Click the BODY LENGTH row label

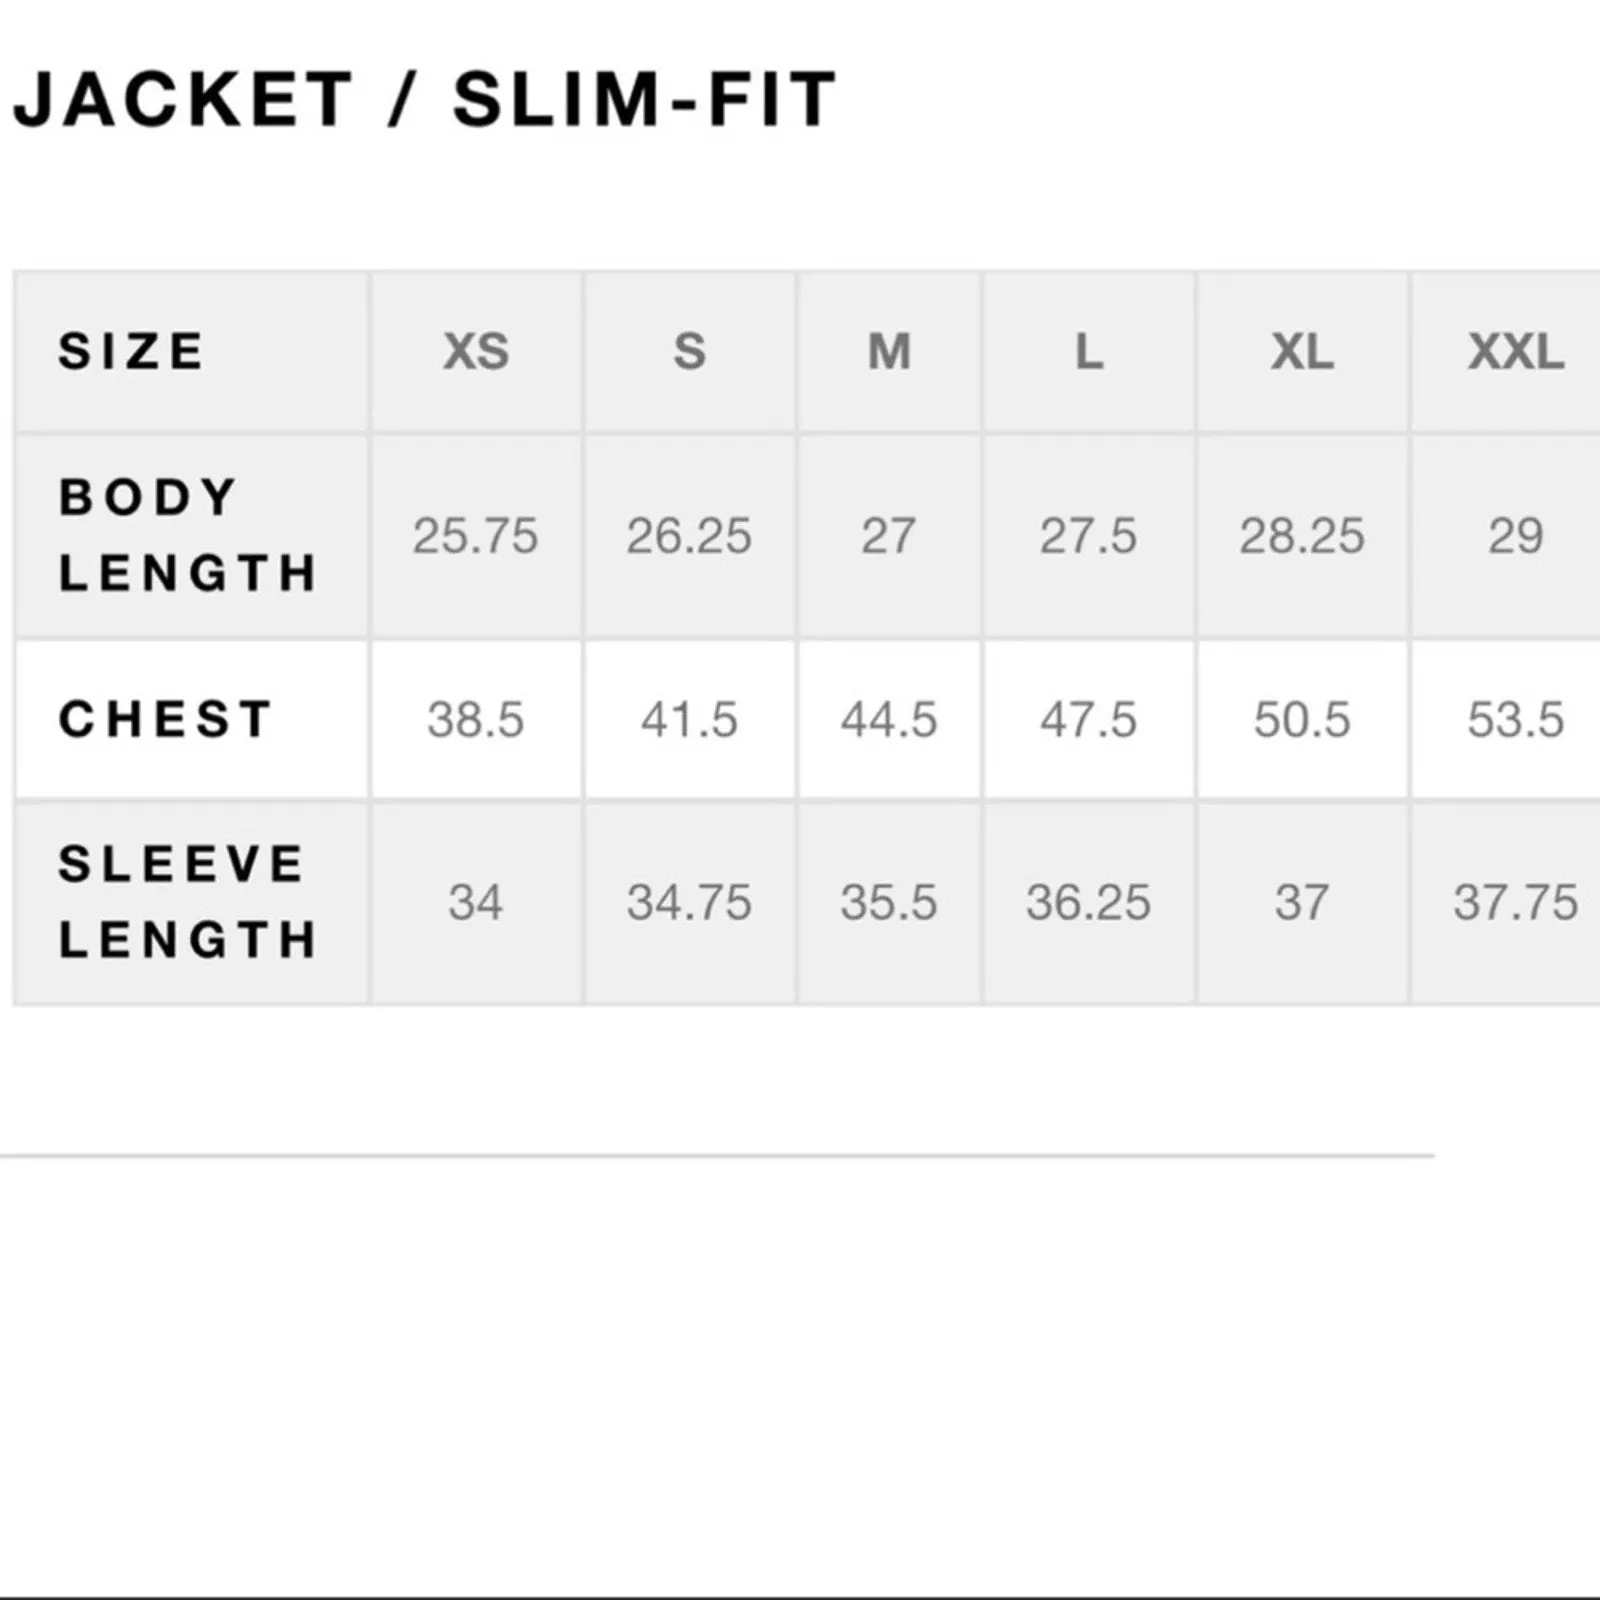(x=188, y=535)
